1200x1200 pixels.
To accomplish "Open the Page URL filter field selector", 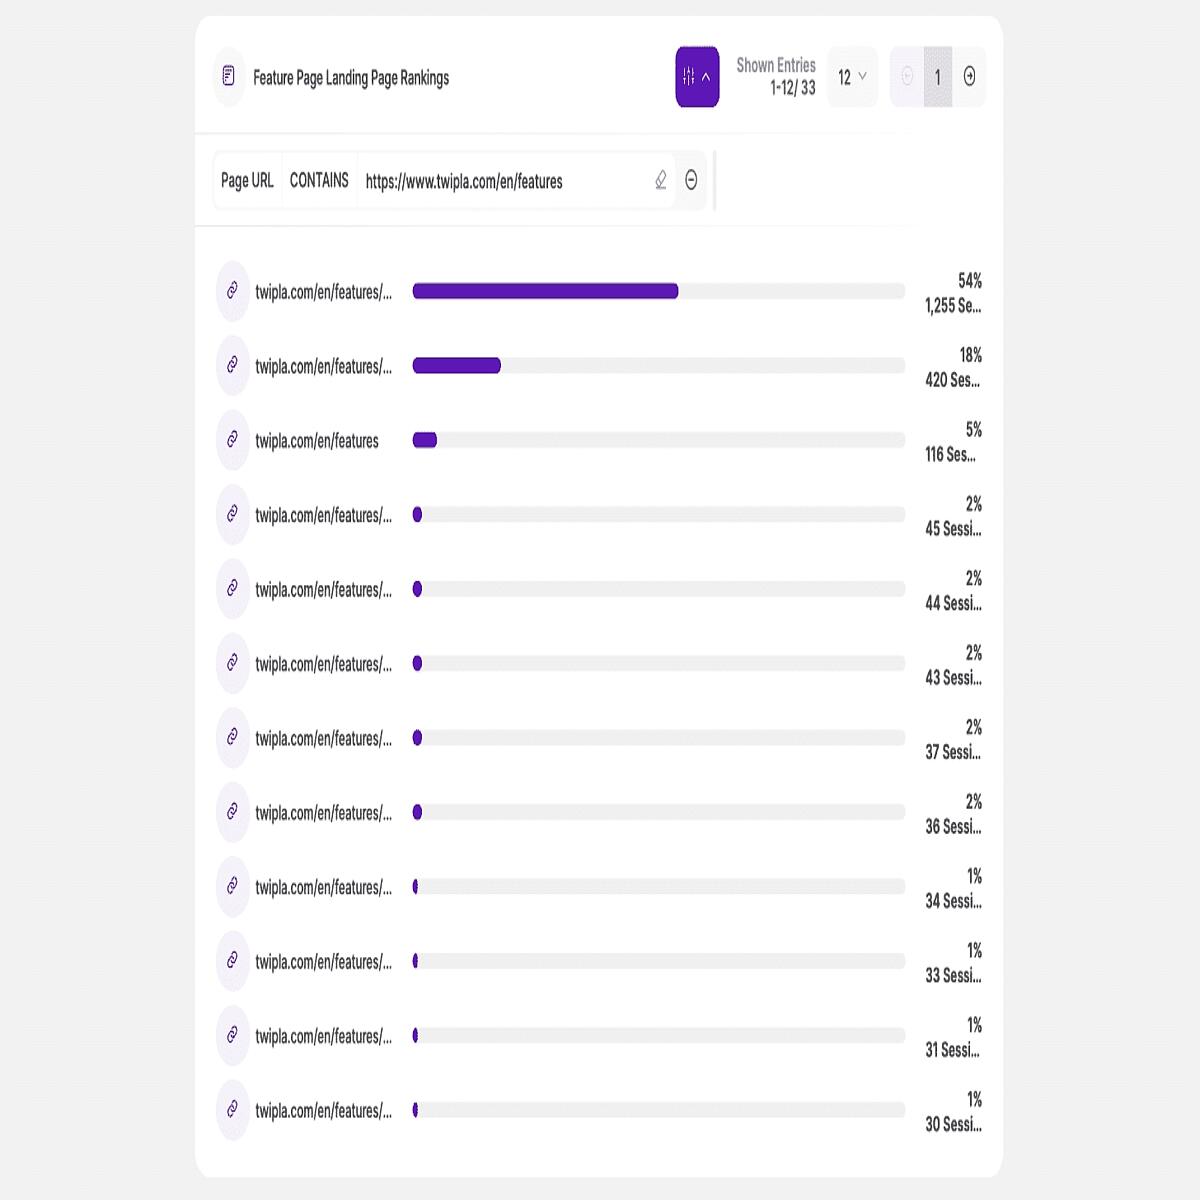I will [247, 181].
